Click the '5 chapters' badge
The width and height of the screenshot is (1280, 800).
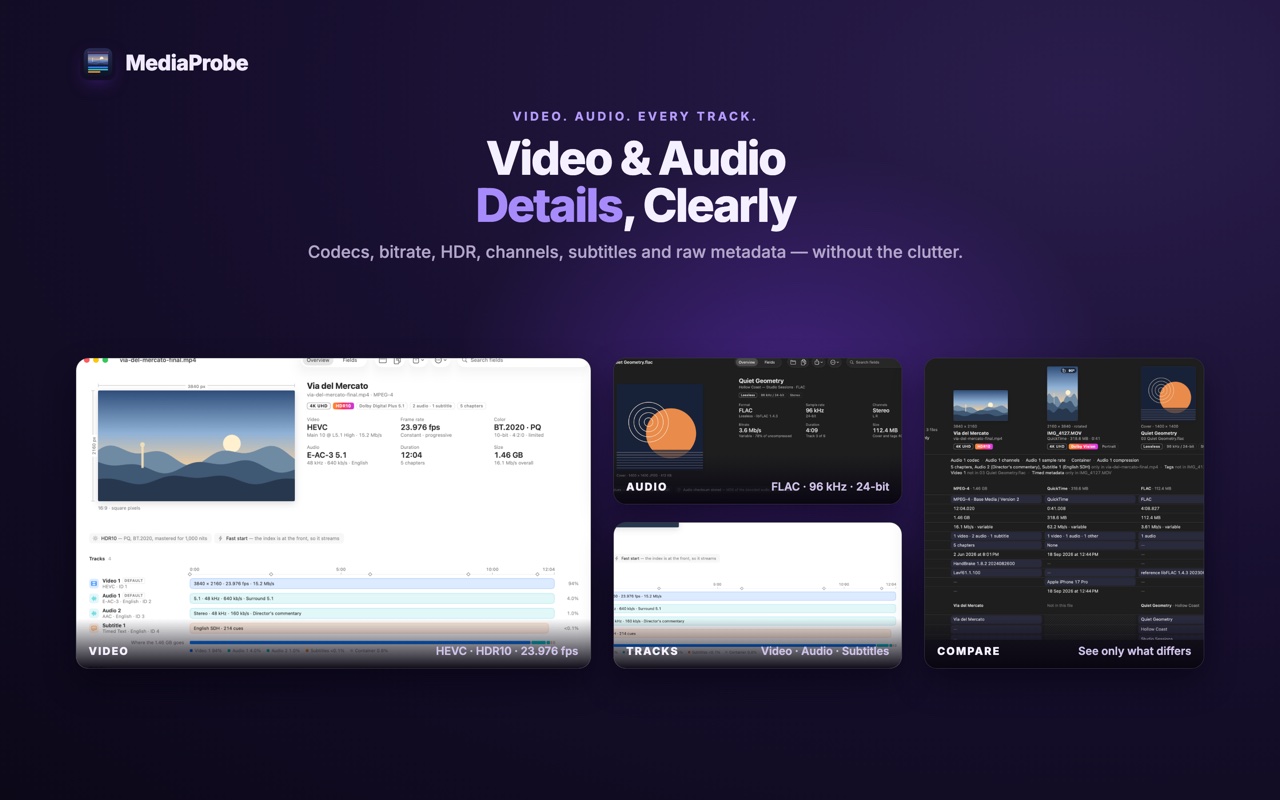471,406
